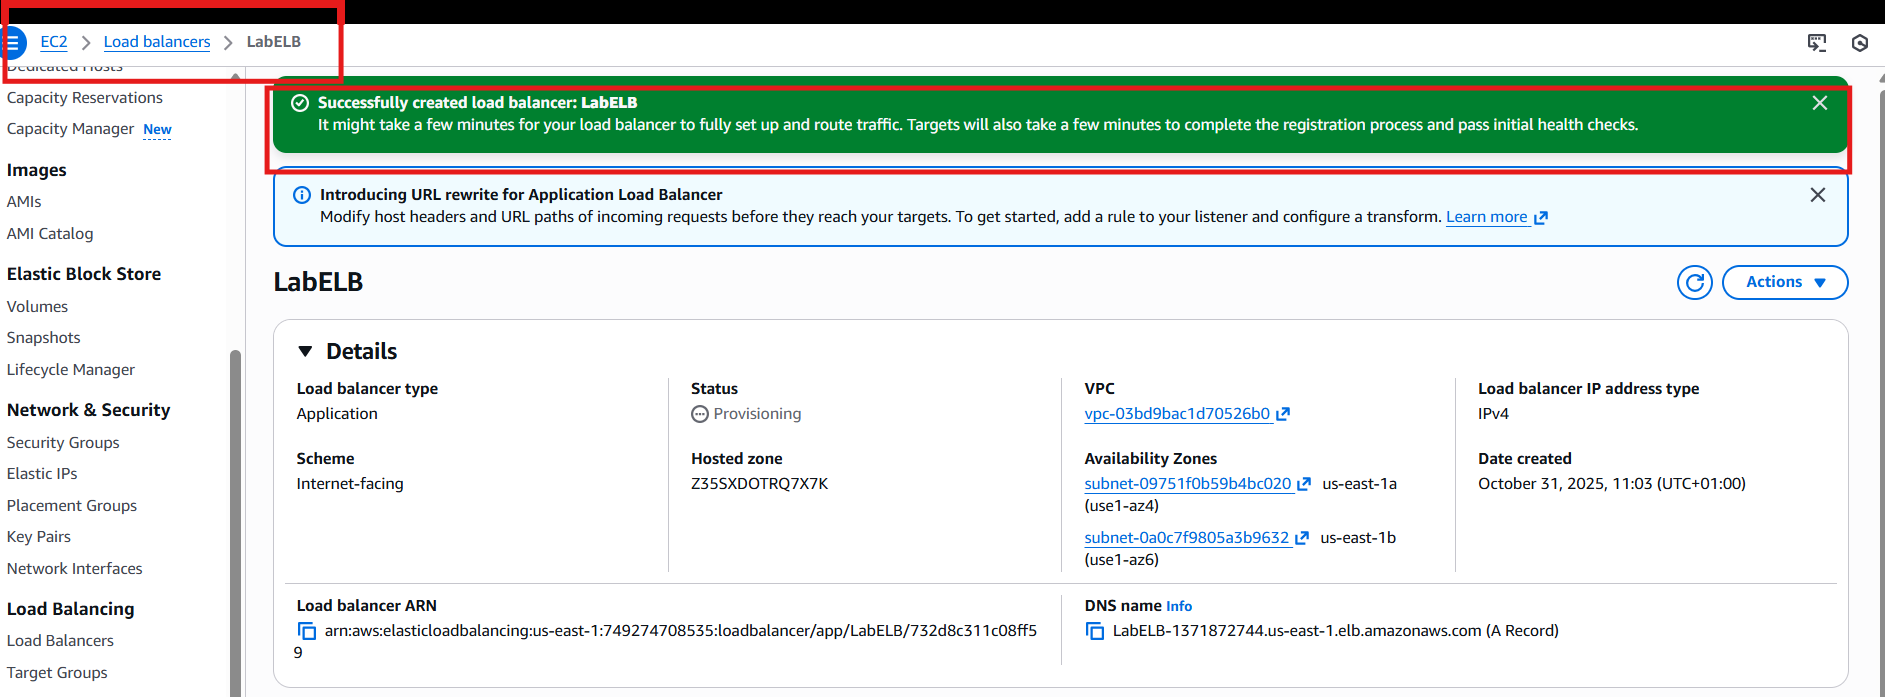Click the hexagon settings icon top right
This screenshot has height=697, width=1885.
[1860, 42]
